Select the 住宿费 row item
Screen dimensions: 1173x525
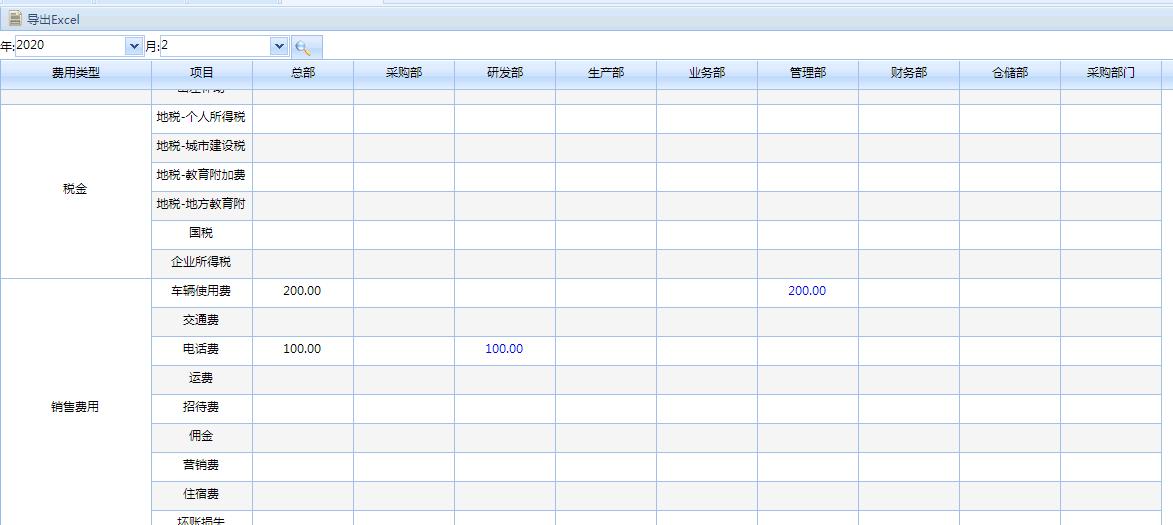(202, 495)
